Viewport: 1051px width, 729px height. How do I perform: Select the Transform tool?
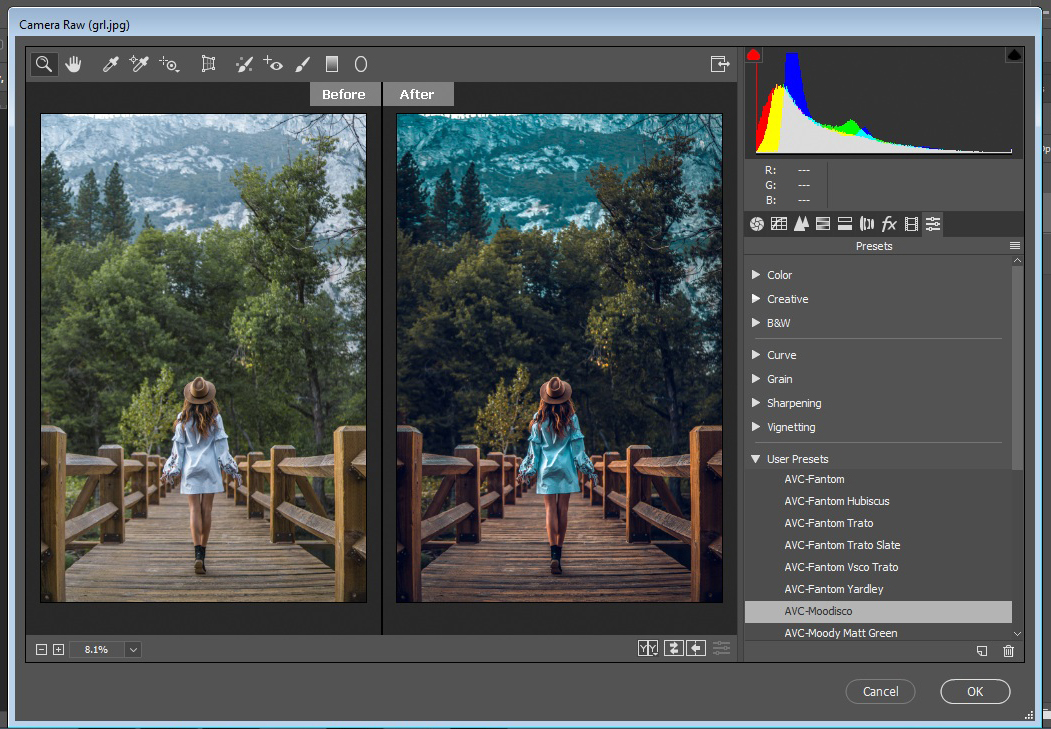click(x=208, y=64)
